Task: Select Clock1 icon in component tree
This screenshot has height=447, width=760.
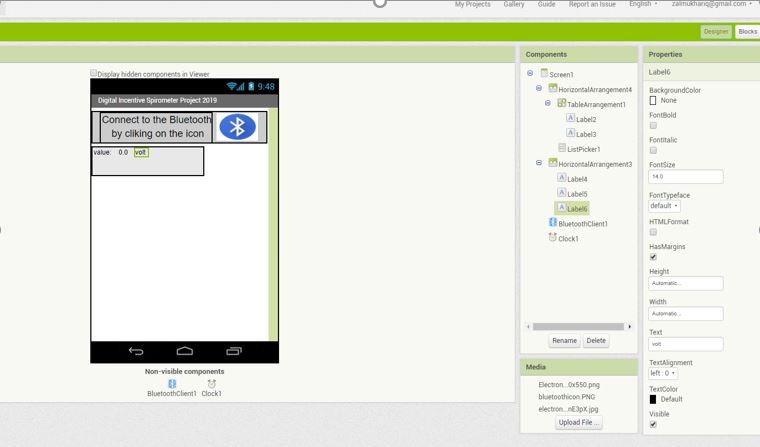Action: (x=553, y=238)
